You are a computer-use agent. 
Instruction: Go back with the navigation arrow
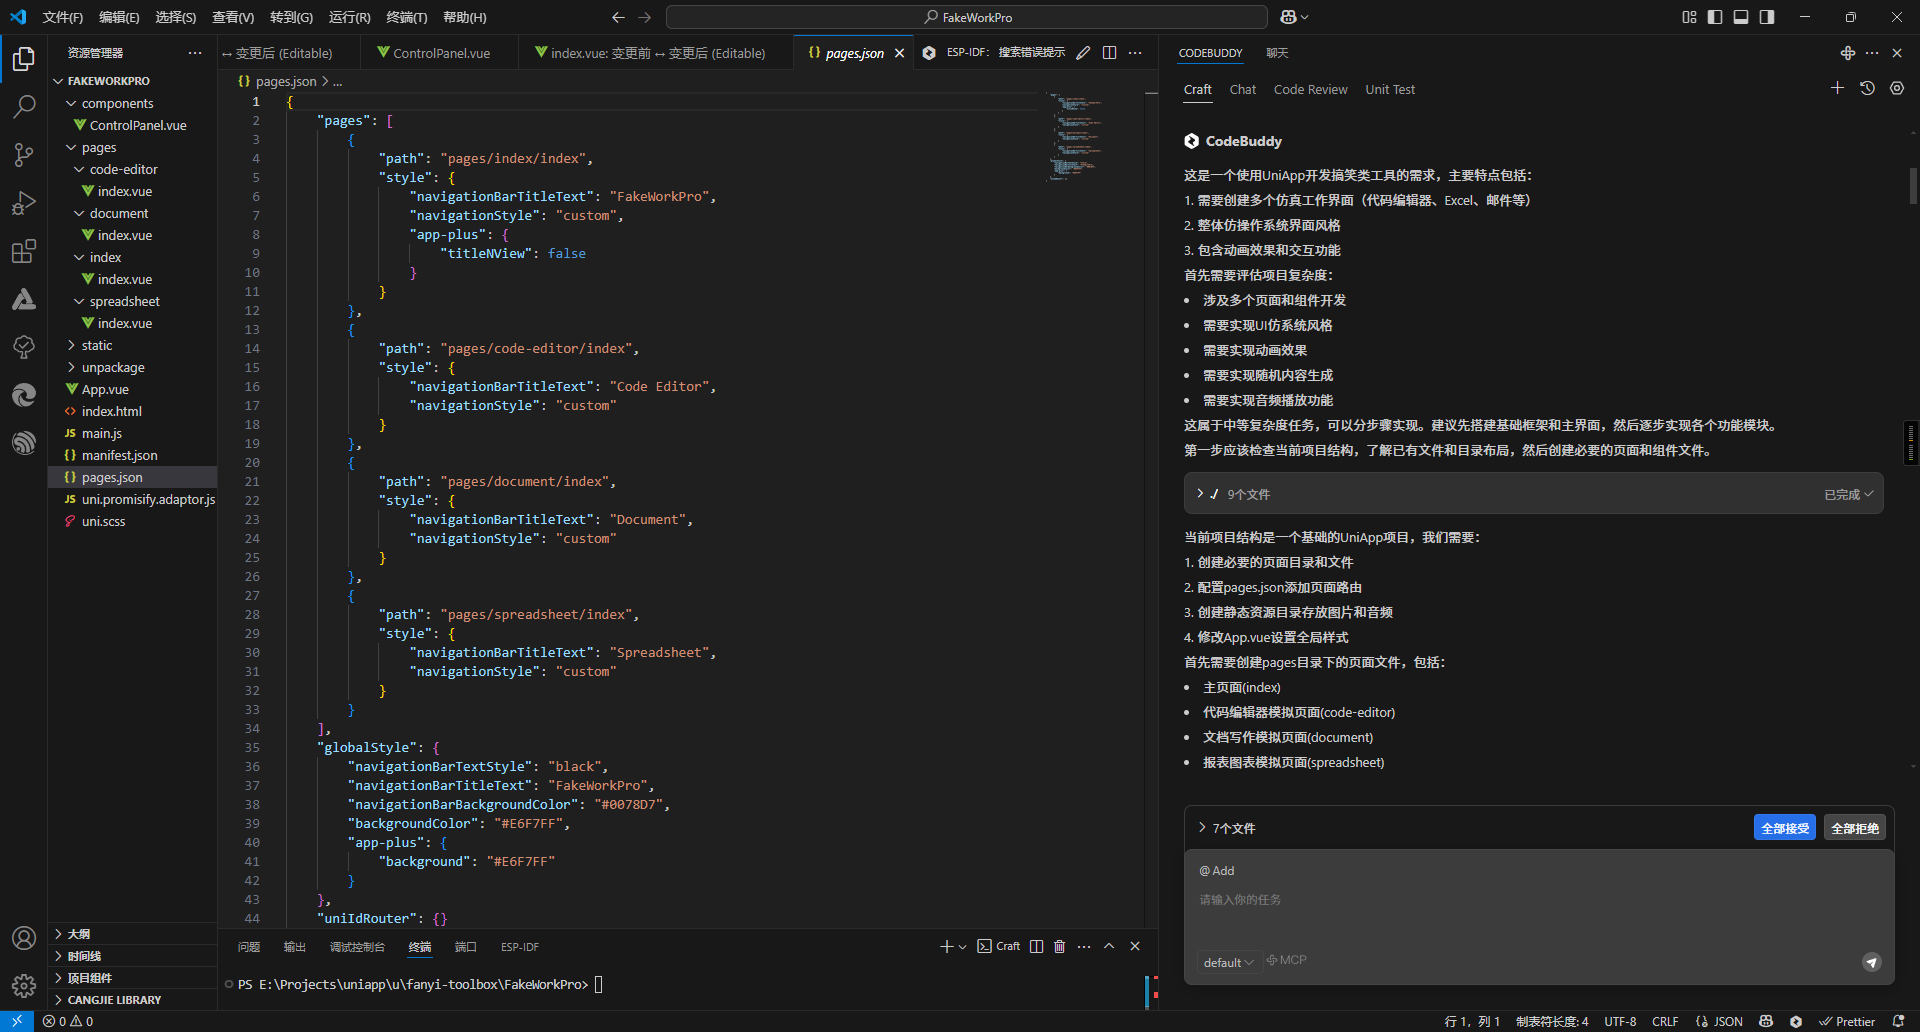(x=618, y=17)
